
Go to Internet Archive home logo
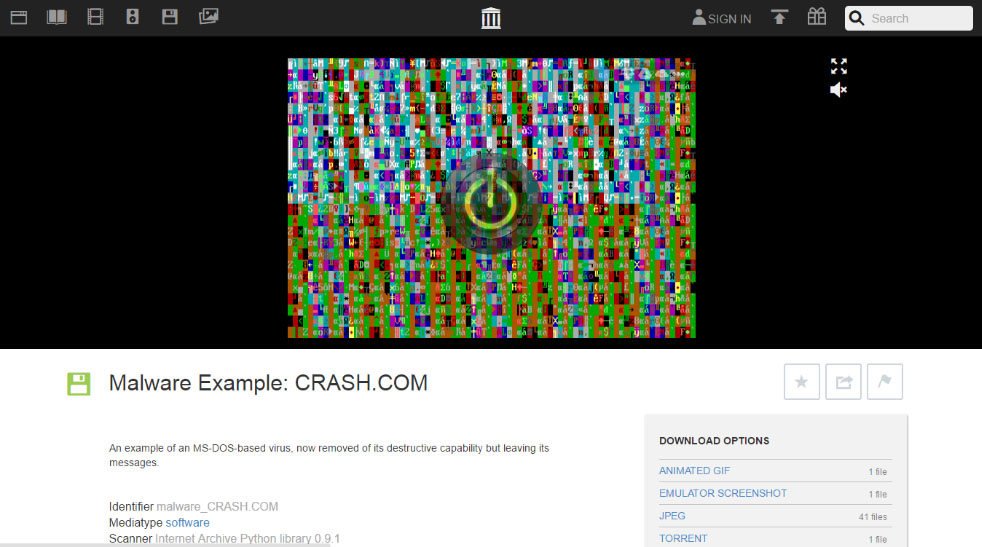click(x=491, y=18)
